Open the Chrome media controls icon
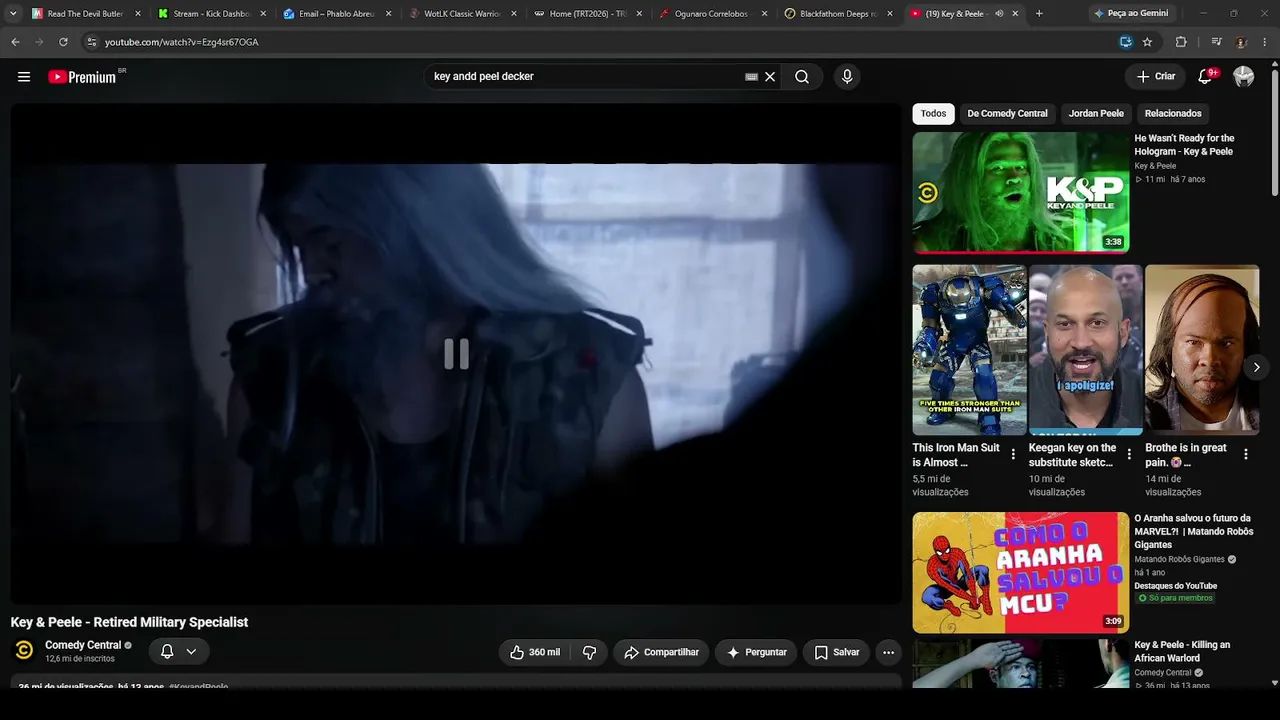 coord(1216,42)
